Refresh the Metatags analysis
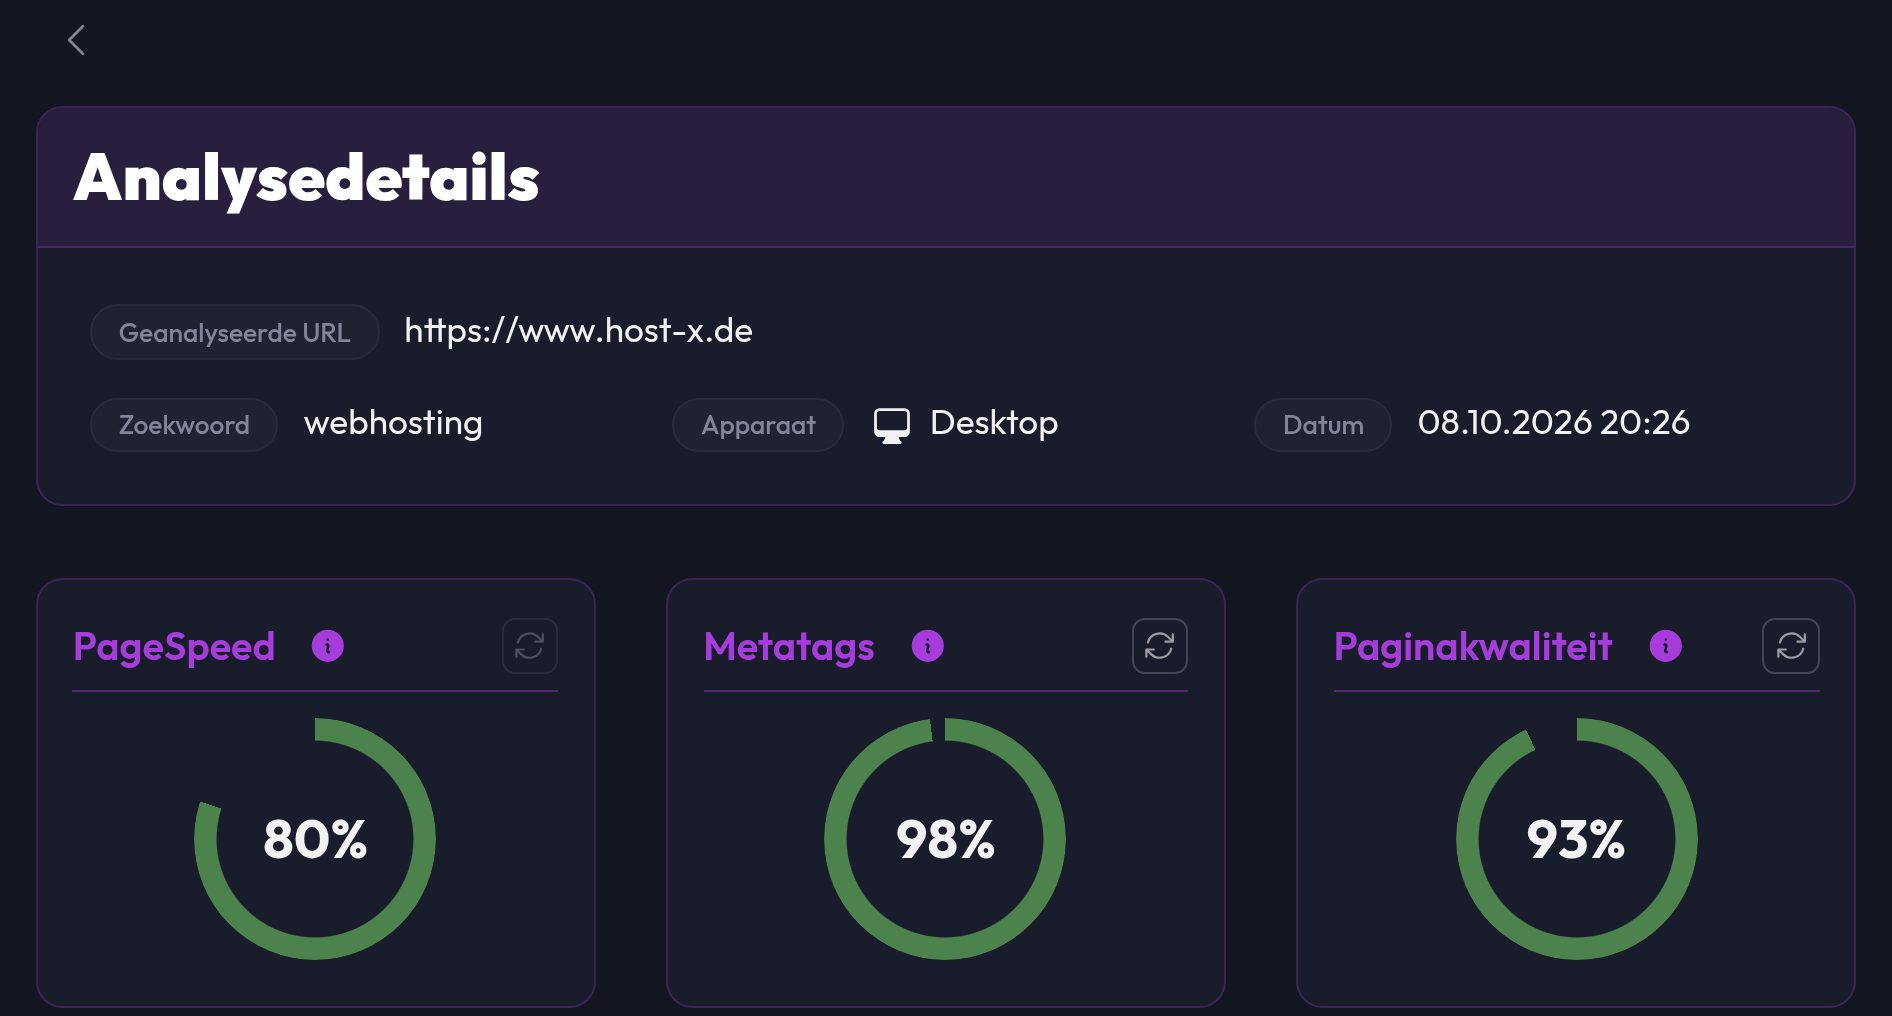Viewport: 1892px width, 1016px height. coord(1160,646)
